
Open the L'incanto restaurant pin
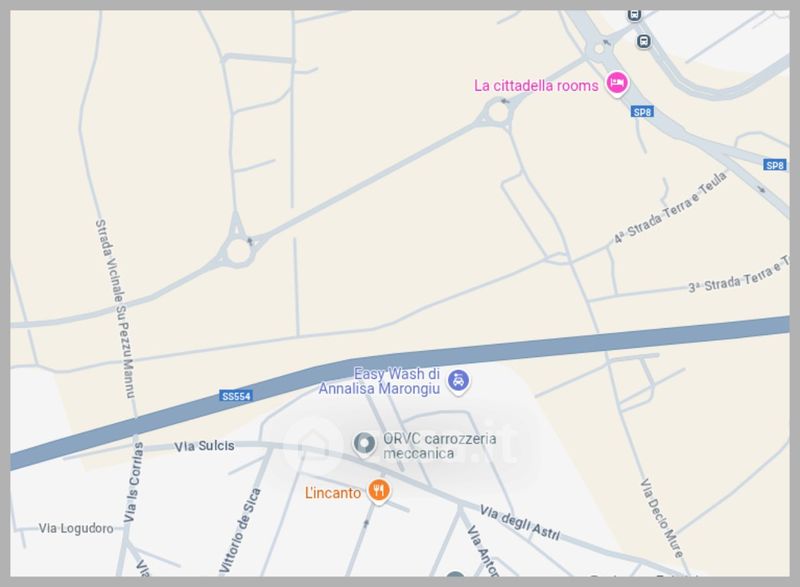[379, 492]
